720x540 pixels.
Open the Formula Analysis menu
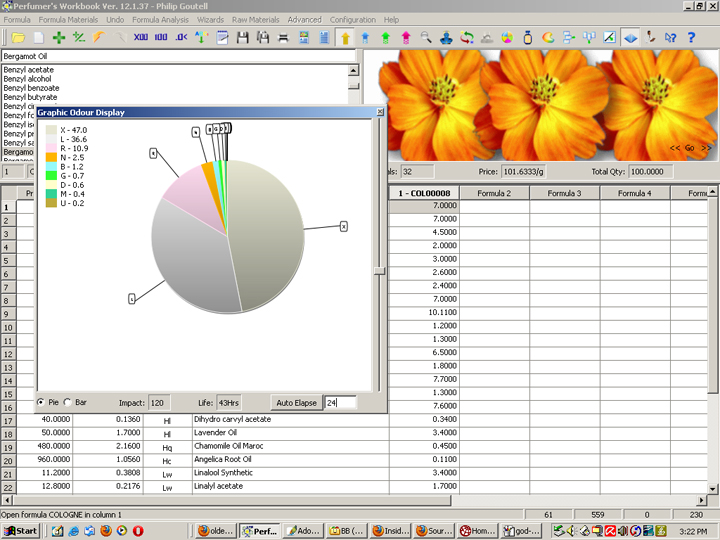159,19
